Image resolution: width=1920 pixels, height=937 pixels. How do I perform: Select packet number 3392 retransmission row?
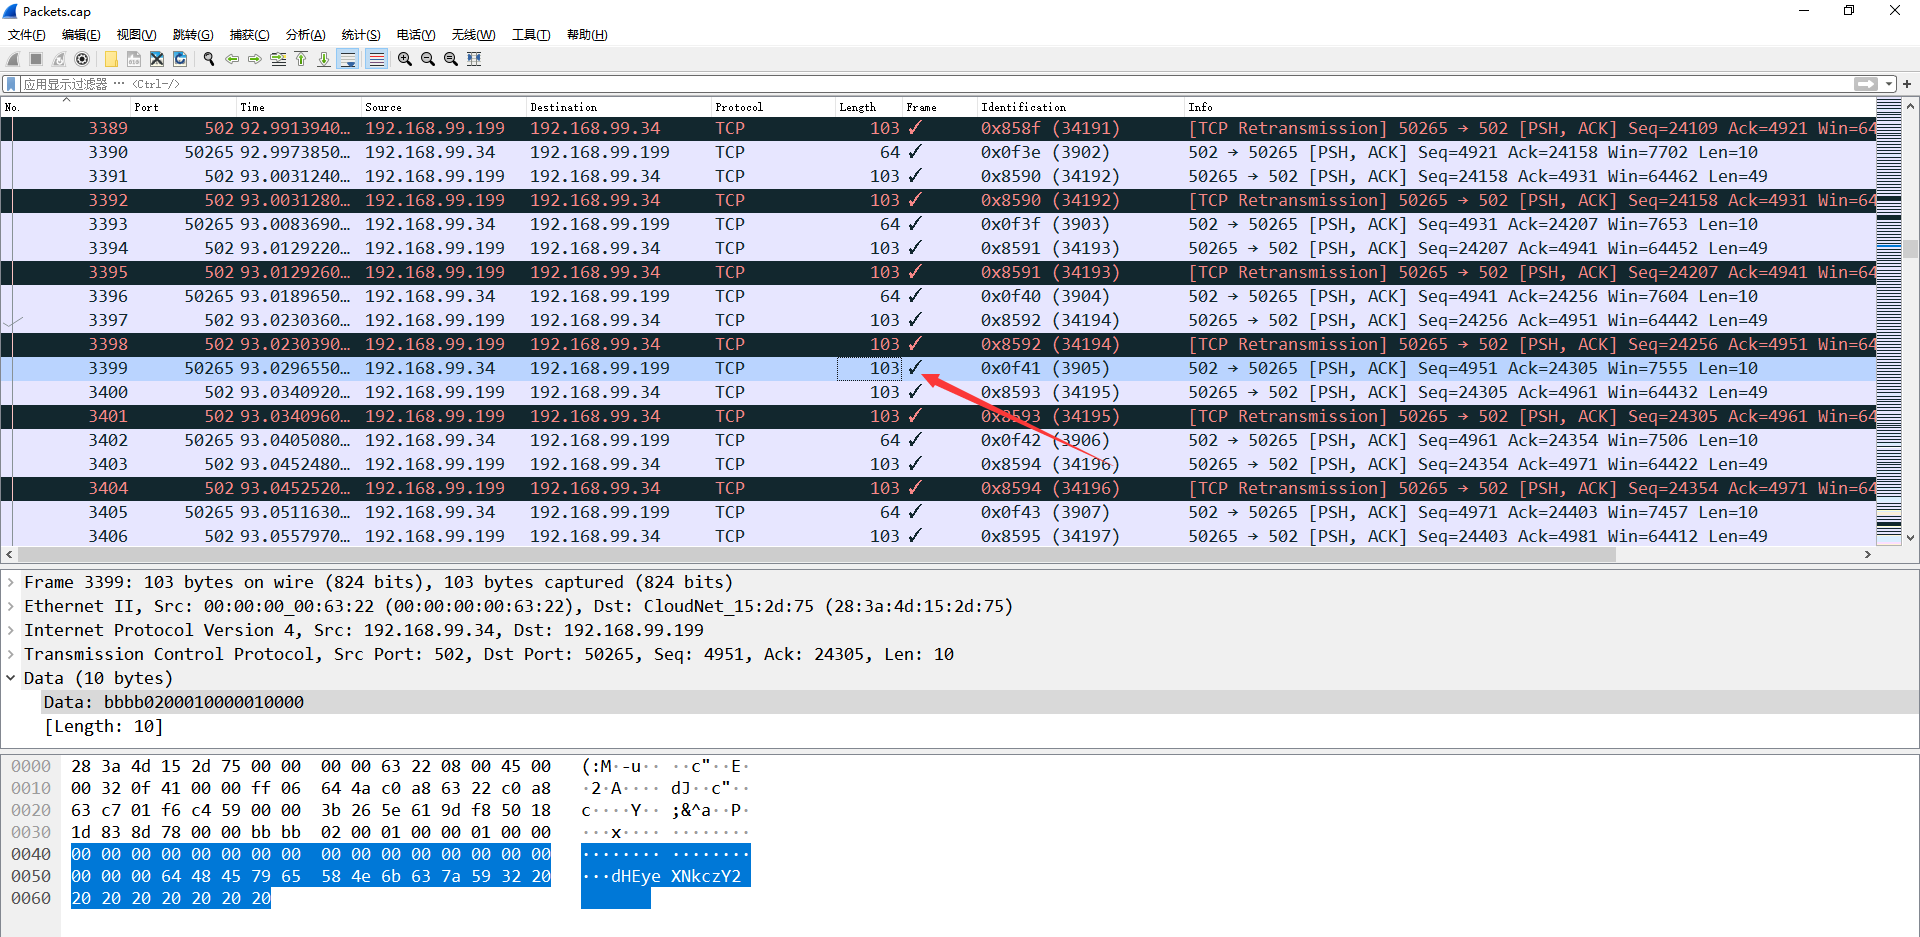tap(938, 200)
